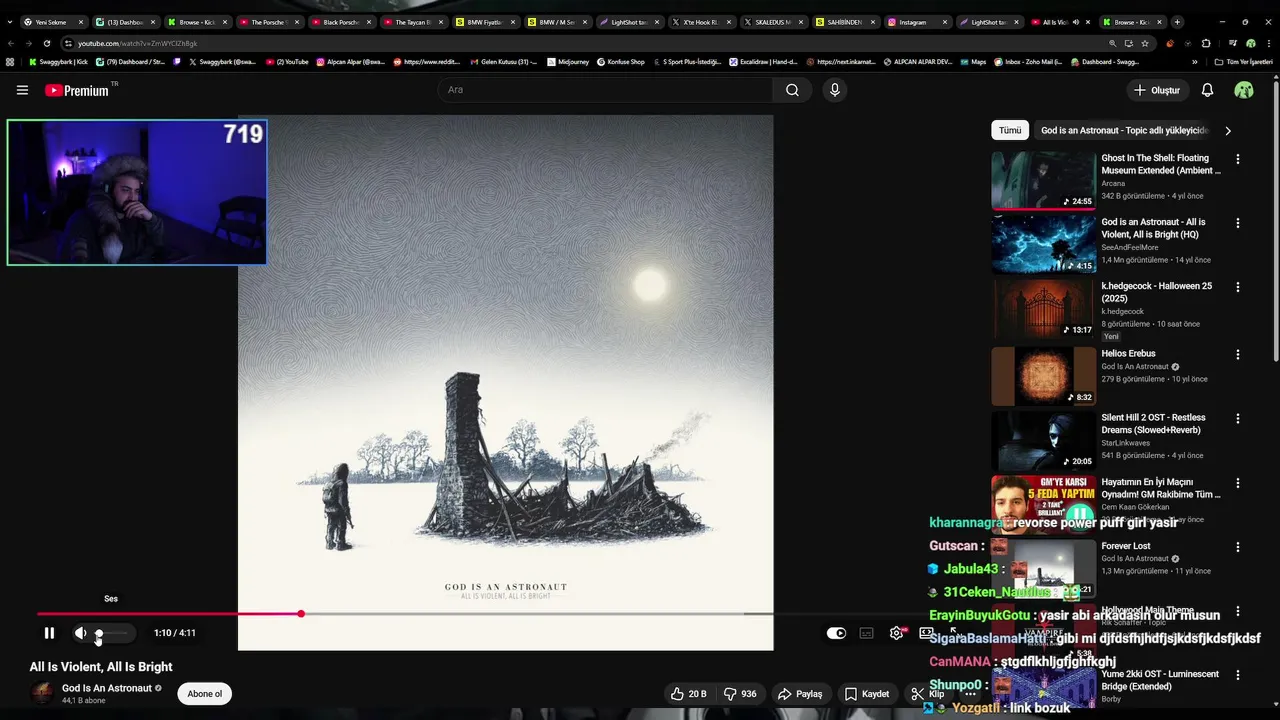The image size is (1280, 720).
Task: Open the account avatar menu
Action: 1244,90
